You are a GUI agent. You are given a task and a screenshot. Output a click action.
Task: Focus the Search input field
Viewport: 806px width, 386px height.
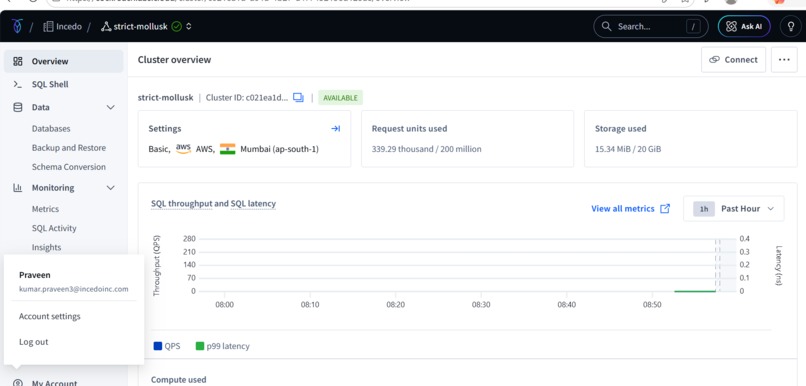[x=650, y=27]
